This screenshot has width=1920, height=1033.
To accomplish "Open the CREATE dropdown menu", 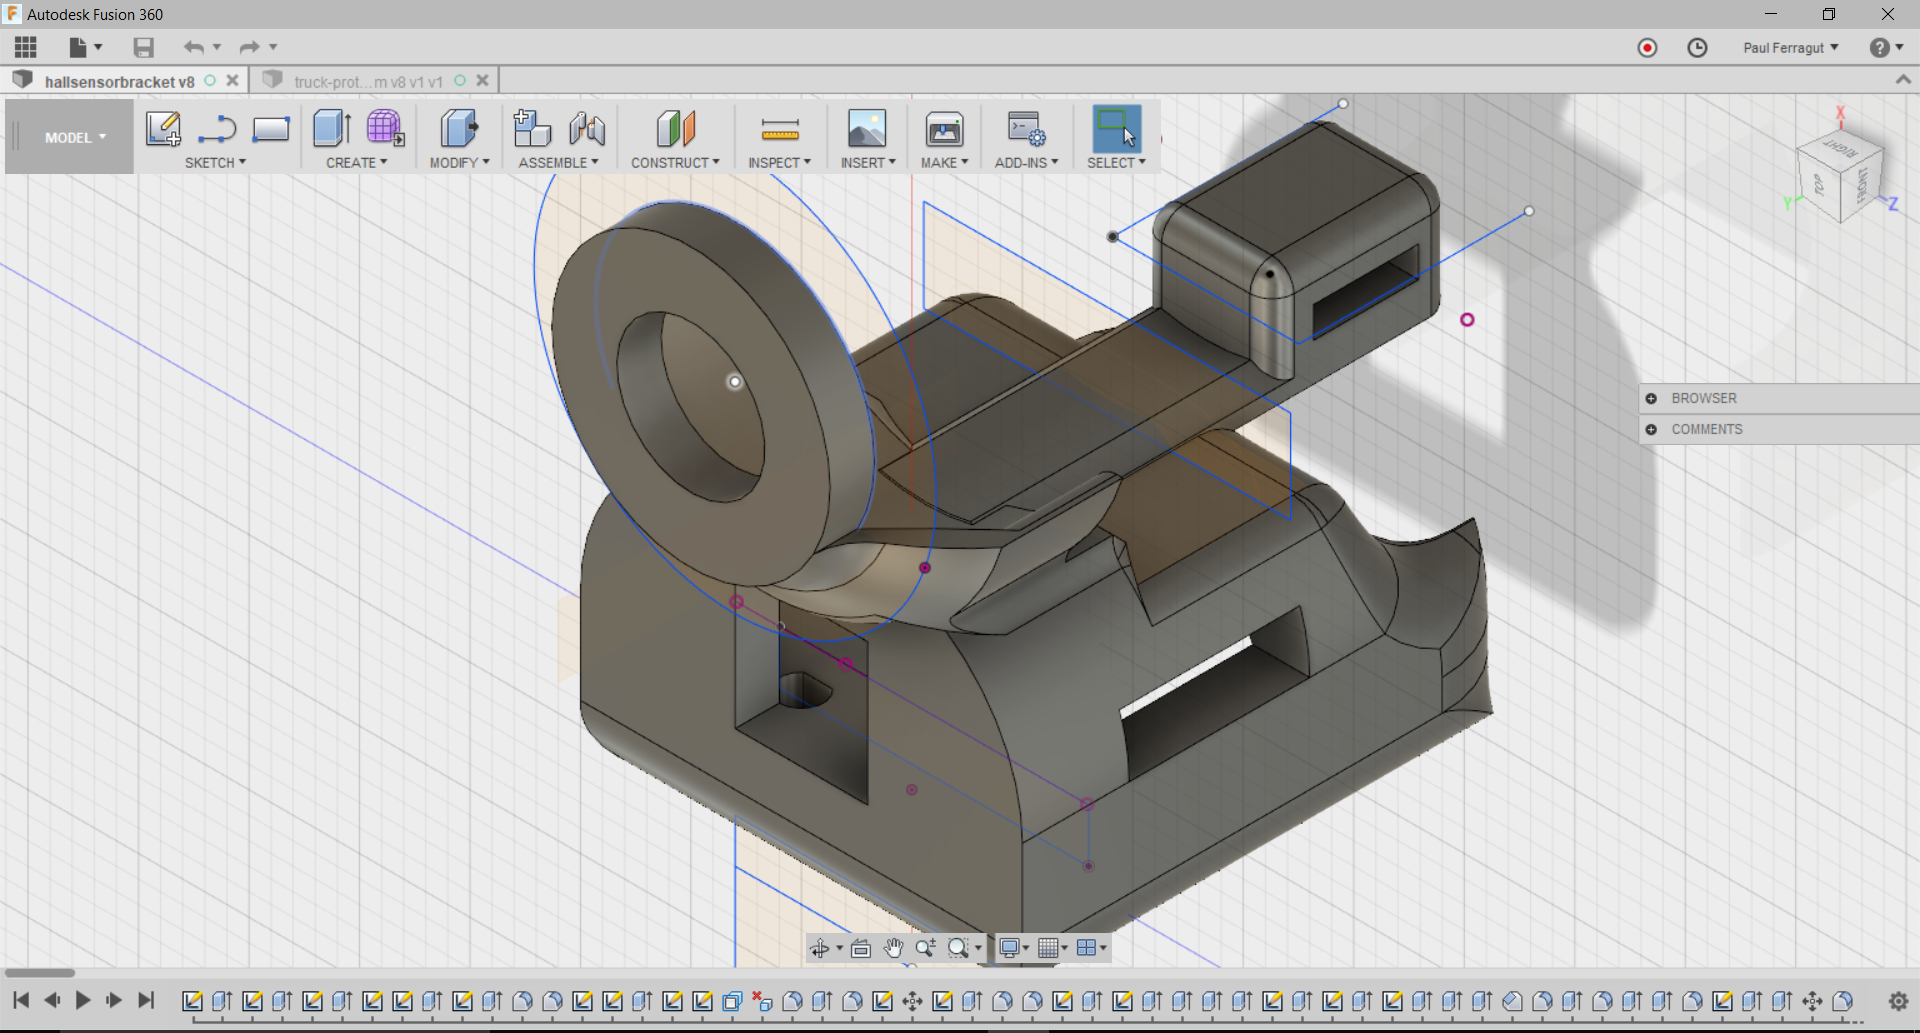I will [356, 163].
